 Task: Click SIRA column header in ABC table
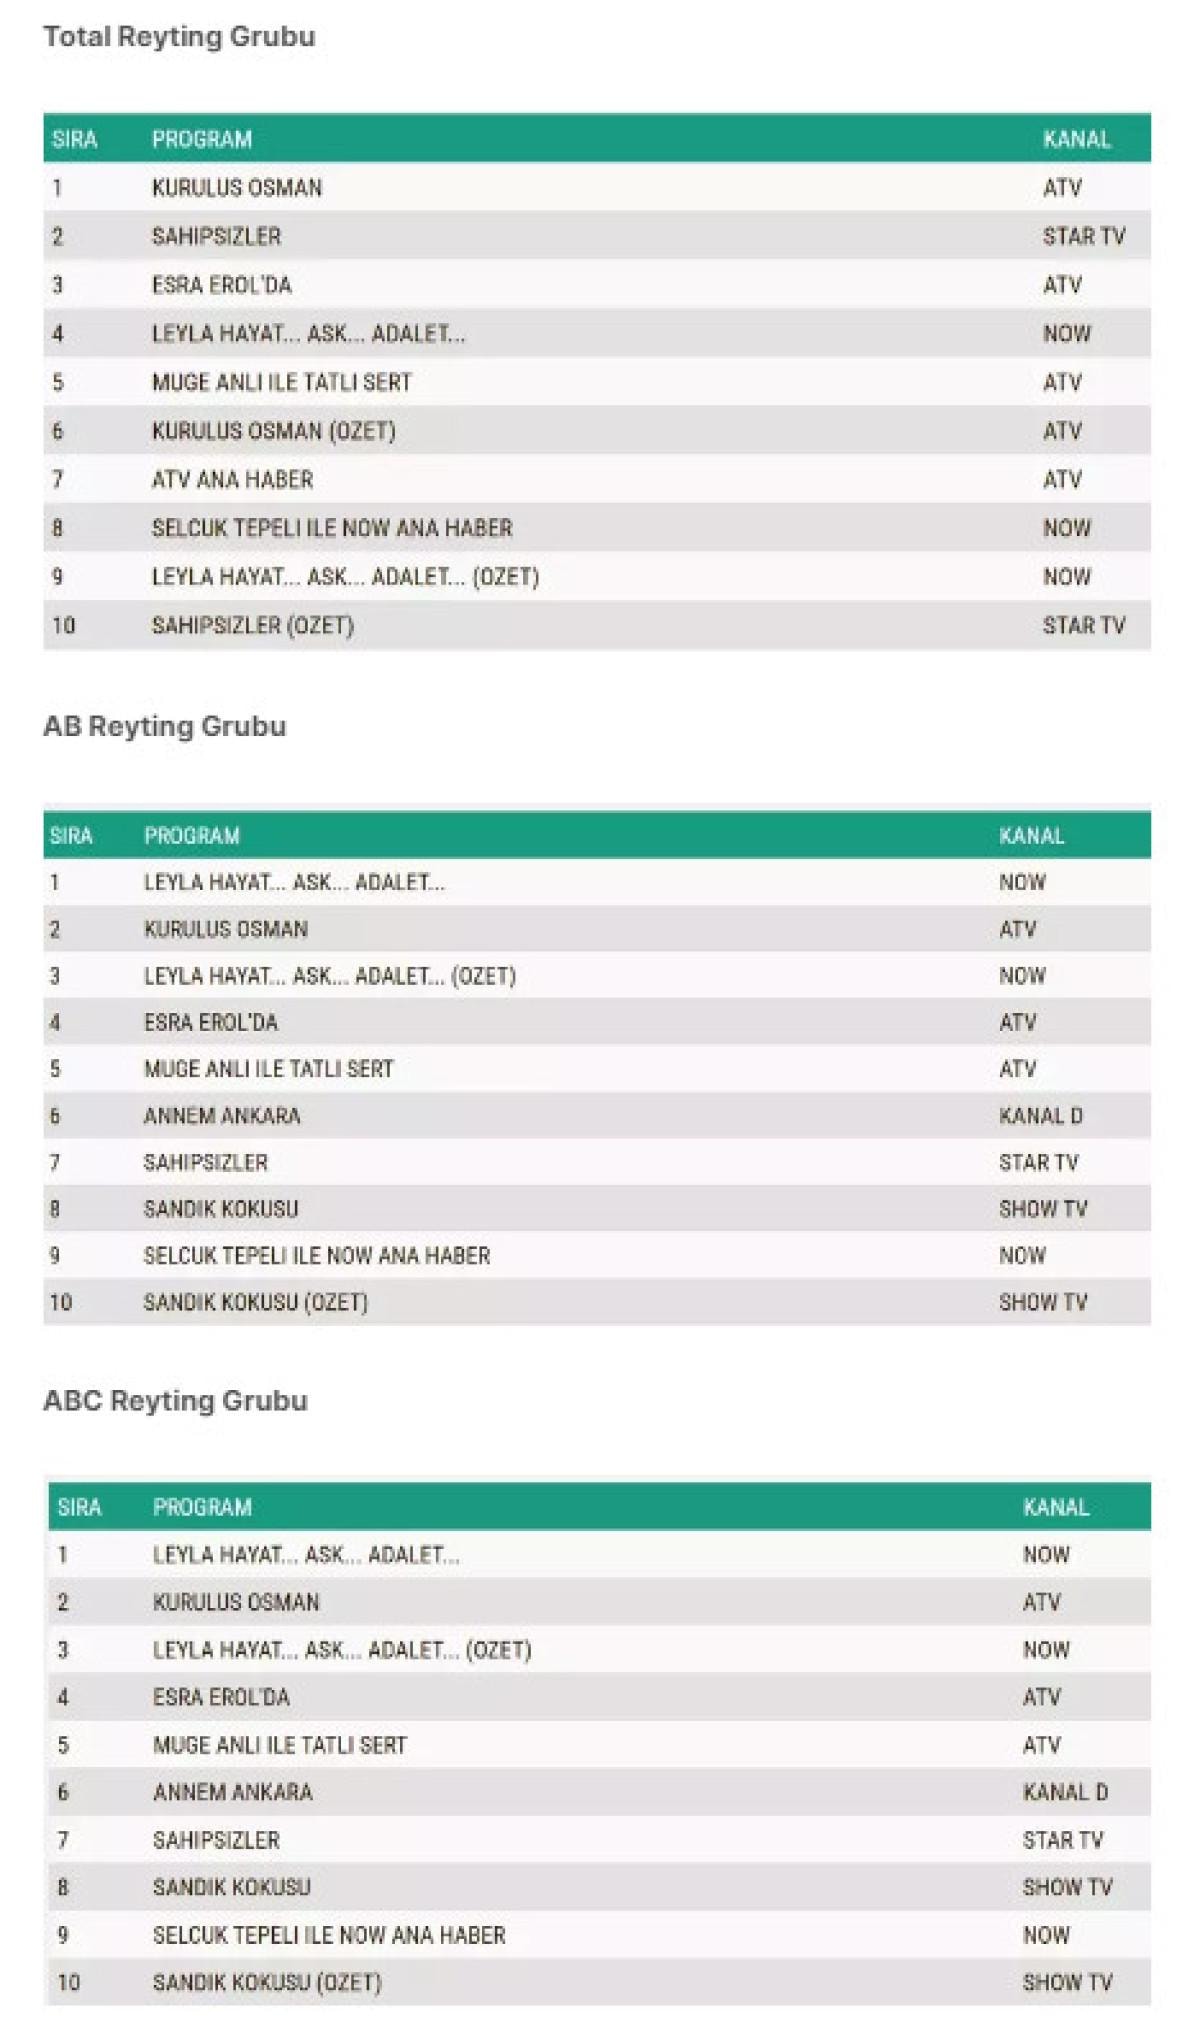tap(79, 1507)
